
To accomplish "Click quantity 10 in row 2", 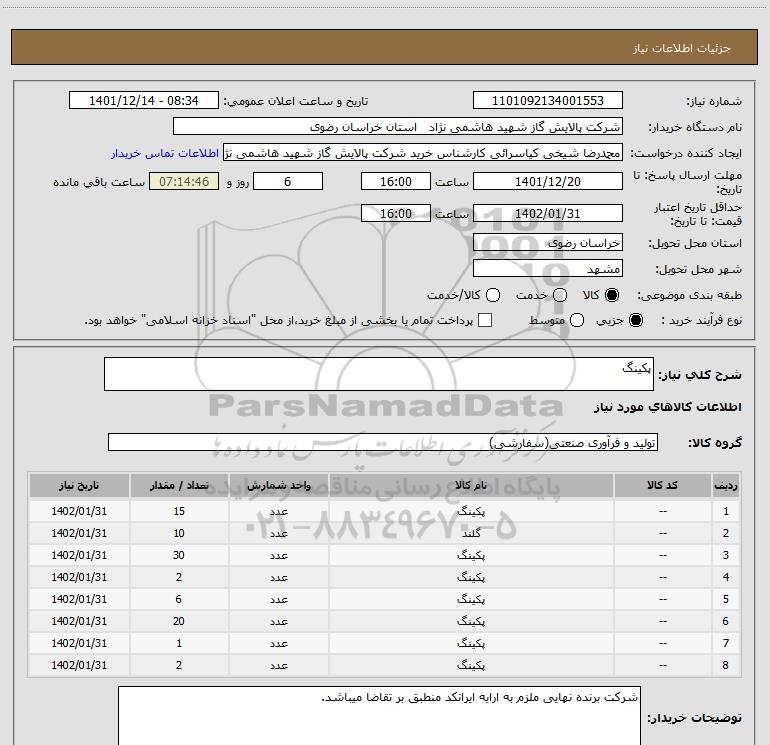I will pyautogui.click(x=179, y=533).
